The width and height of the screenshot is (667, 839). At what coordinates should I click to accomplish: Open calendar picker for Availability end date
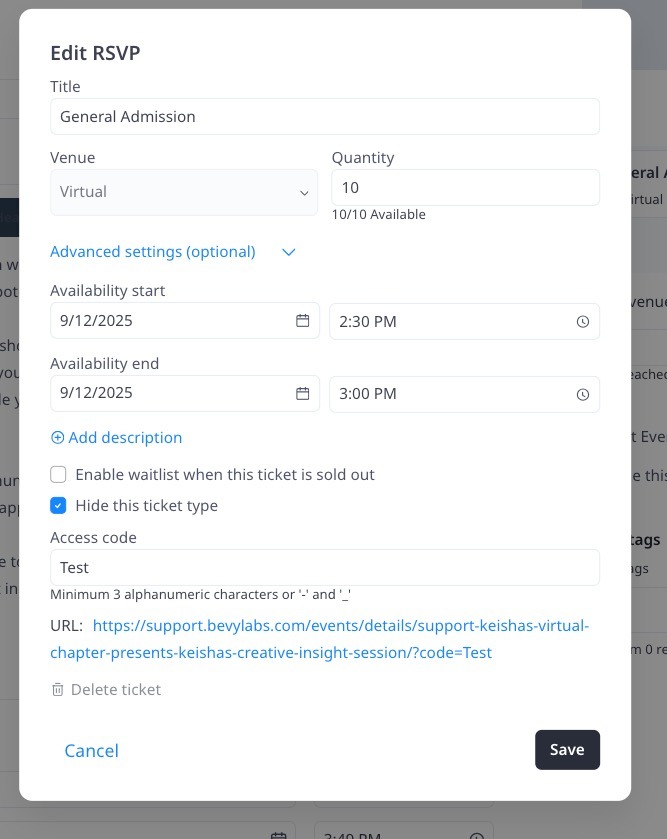pyautogui.click(x=302, y=394)
